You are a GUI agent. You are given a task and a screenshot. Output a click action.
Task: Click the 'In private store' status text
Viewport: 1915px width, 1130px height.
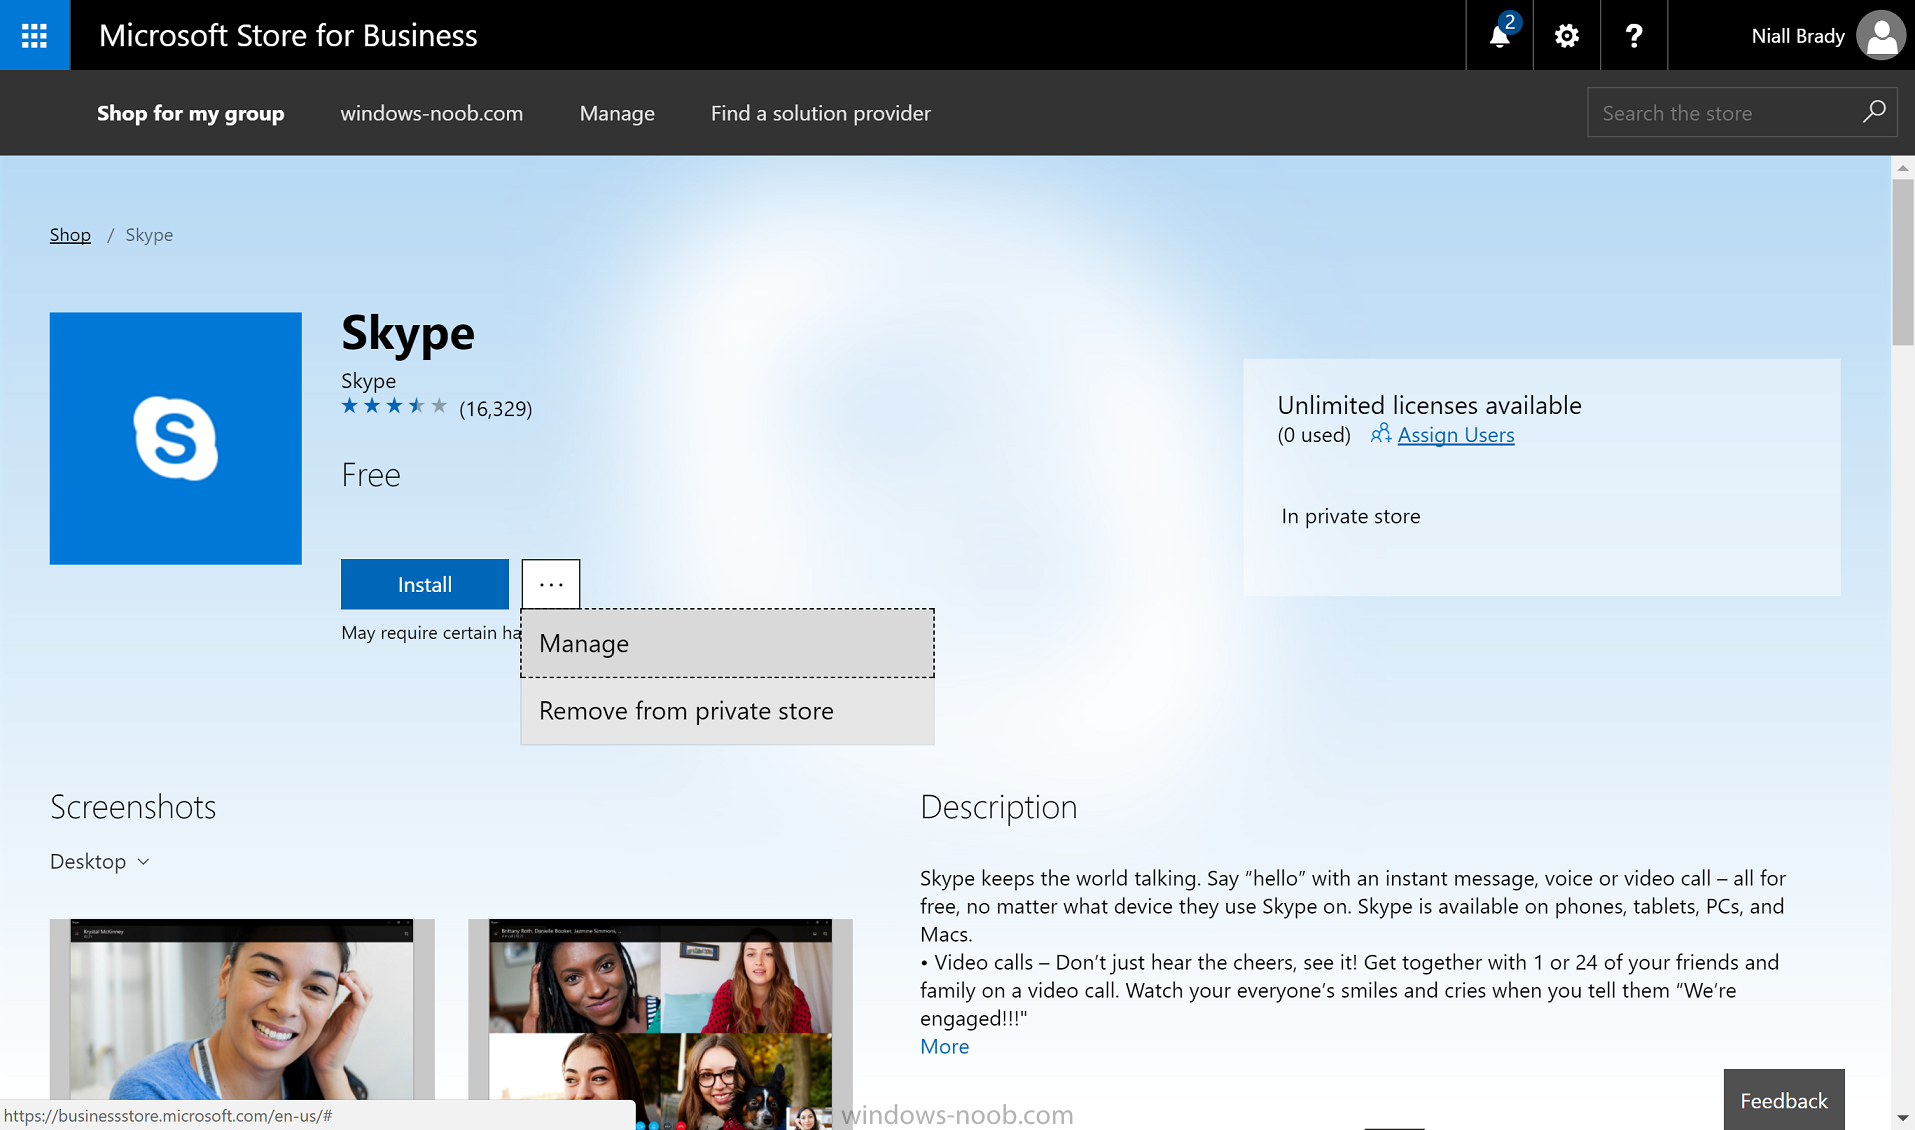pos(1350,516)
